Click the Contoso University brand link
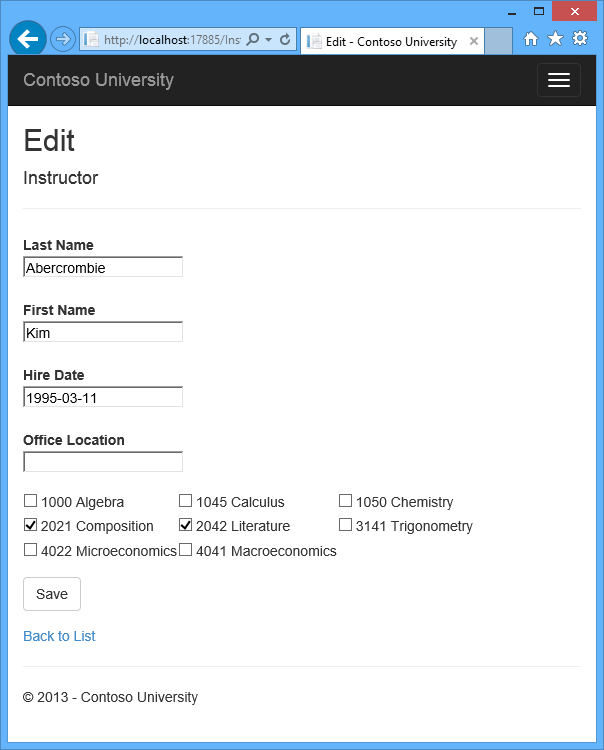 coord(98,80)
